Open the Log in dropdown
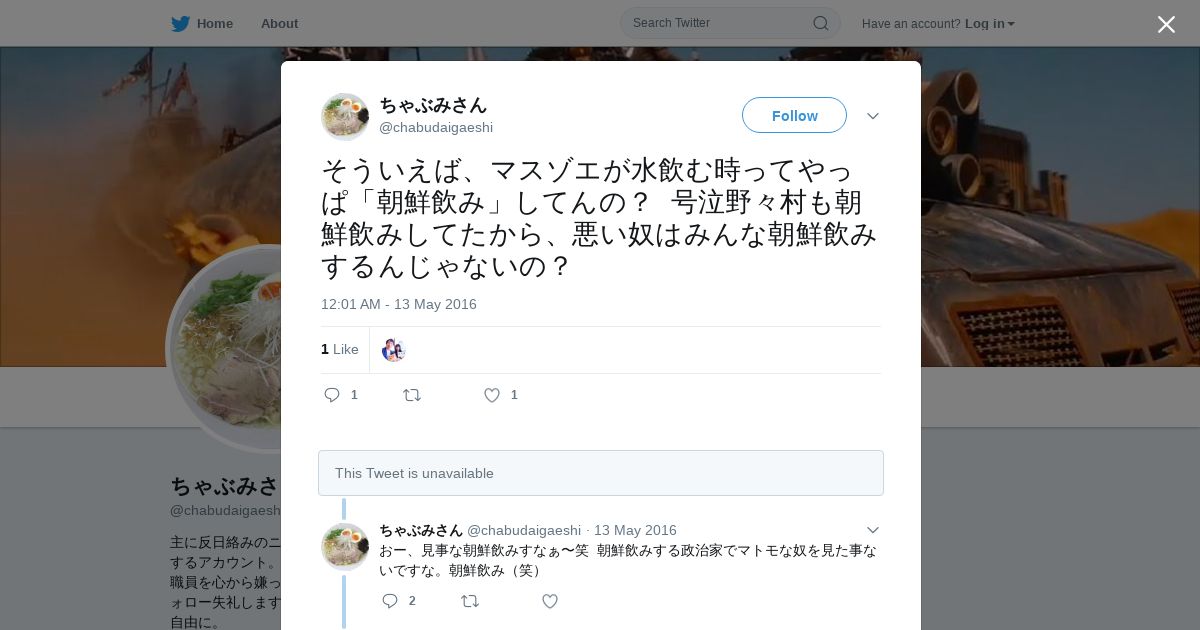 (989, 23)
